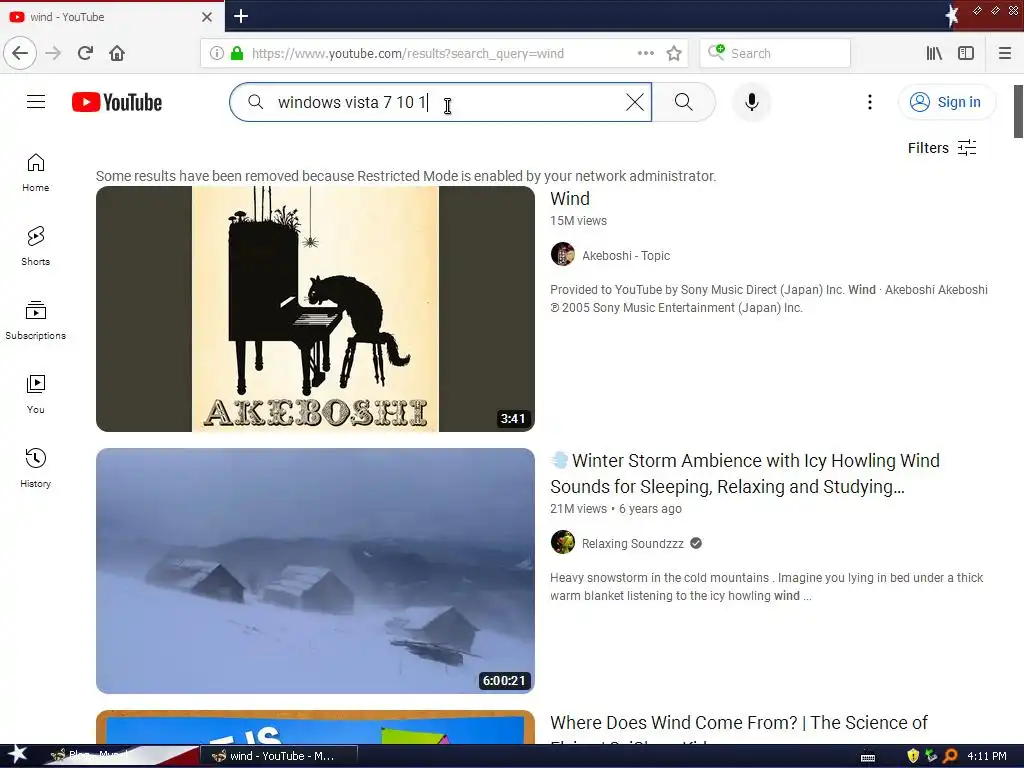Click 'Winter Storm Ambience' video title
Image resolution: width=1024 pixels, height=768 pixels.
pyautogui.click(x=744, y=473)
